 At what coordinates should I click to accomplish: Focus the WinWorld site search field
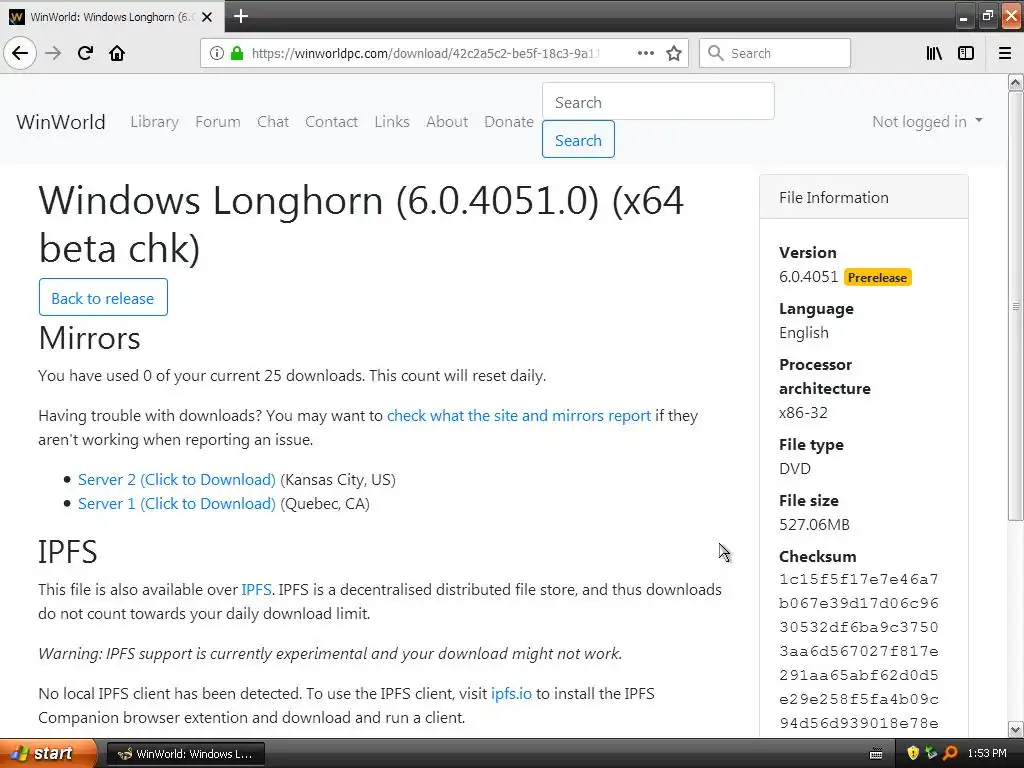click(x=658, y=101)
